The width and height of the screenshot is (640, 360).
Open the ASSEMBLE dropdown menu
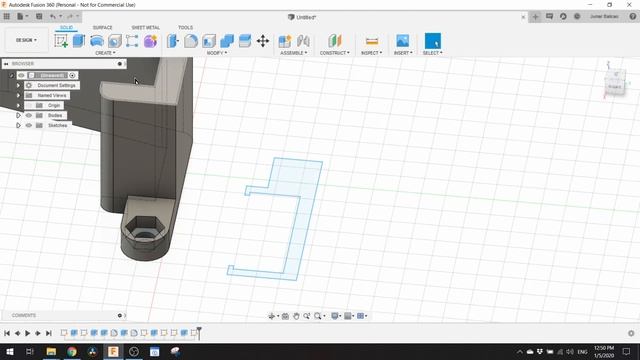click(x=293, y=53)
